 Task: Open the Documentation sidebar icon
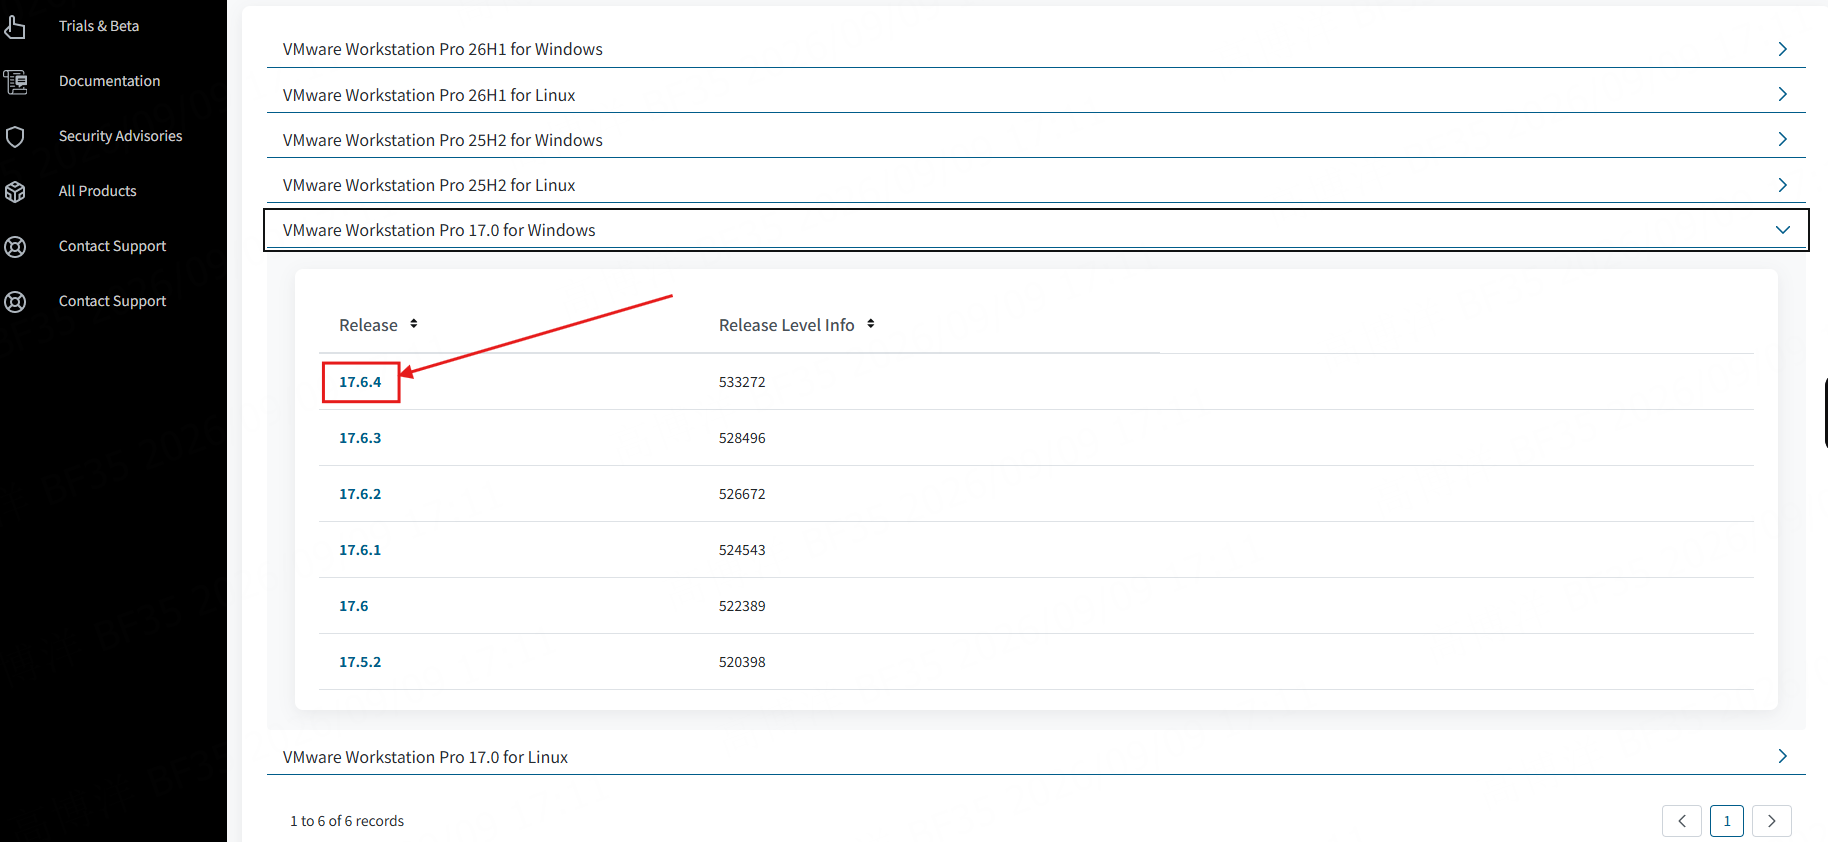15,81
